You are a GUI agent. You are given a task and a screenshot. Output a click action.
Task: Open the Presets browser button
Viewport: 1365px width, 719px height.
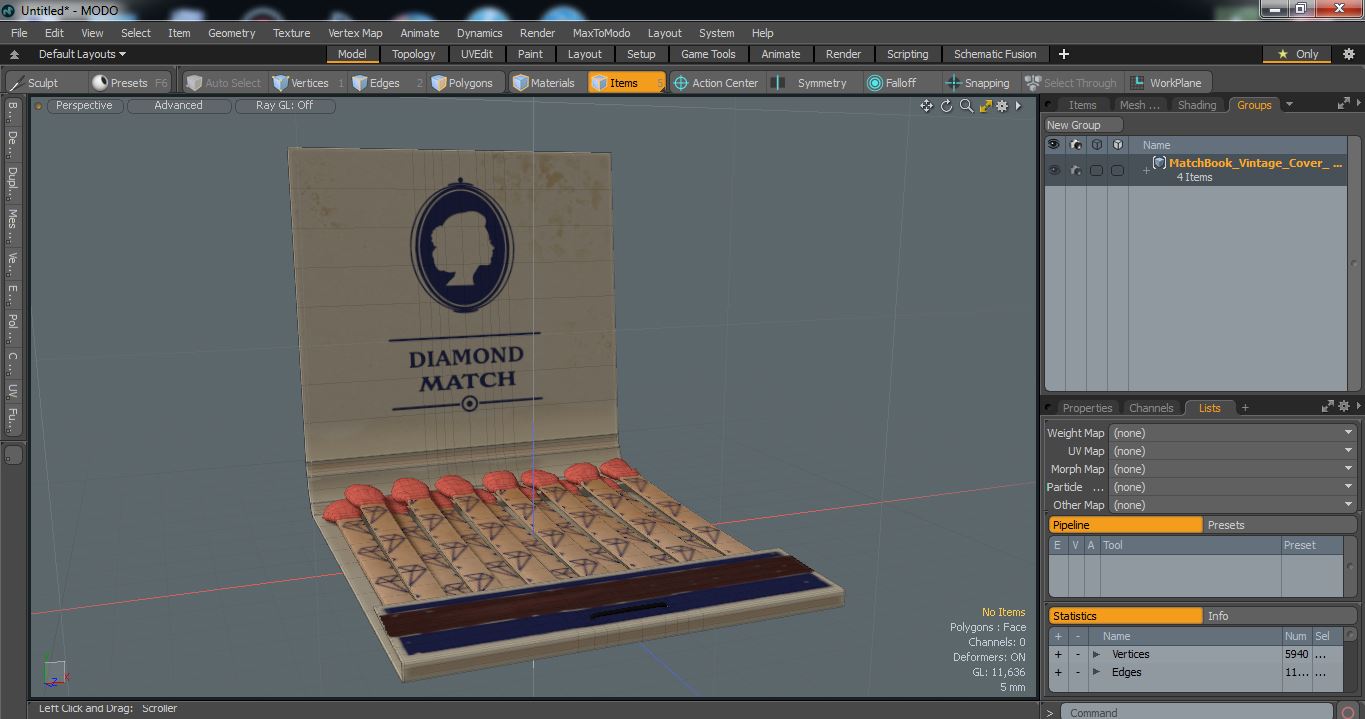click(x=128, y=83)
